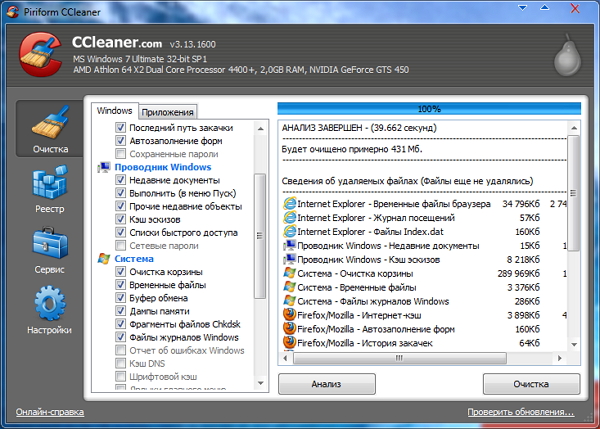The image size is (600, 429).
Task: Open the Сервис toolbox section
Action: pos(50,250)
